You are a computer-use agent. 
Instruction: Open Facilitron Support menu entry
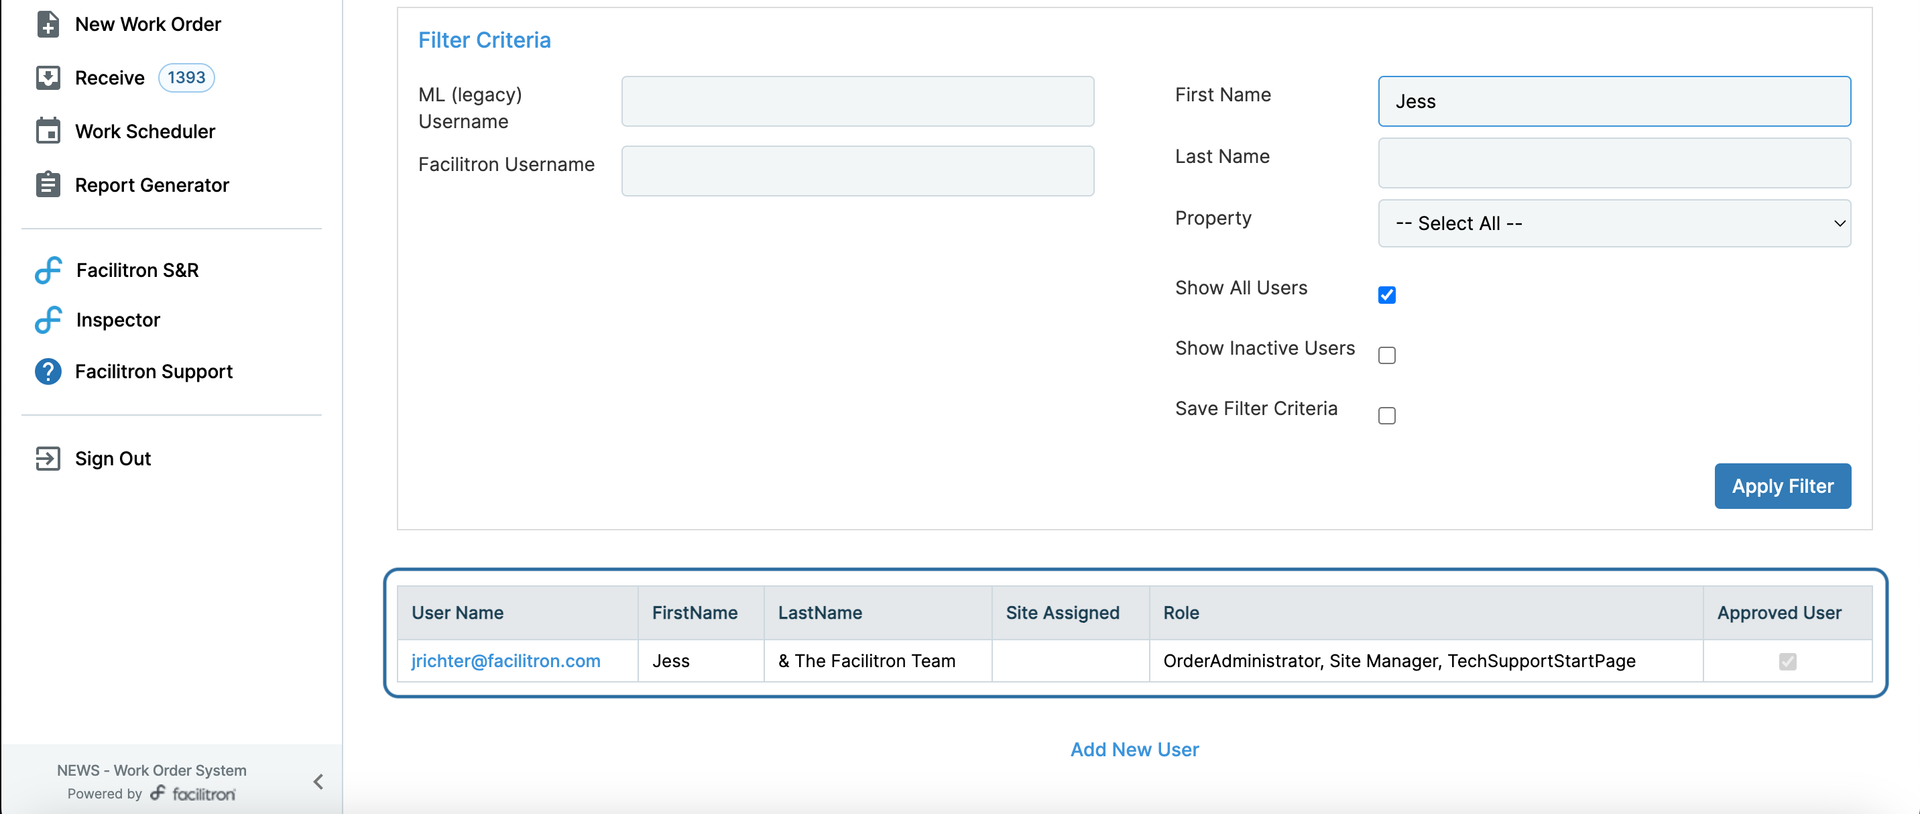pos(154,372)
